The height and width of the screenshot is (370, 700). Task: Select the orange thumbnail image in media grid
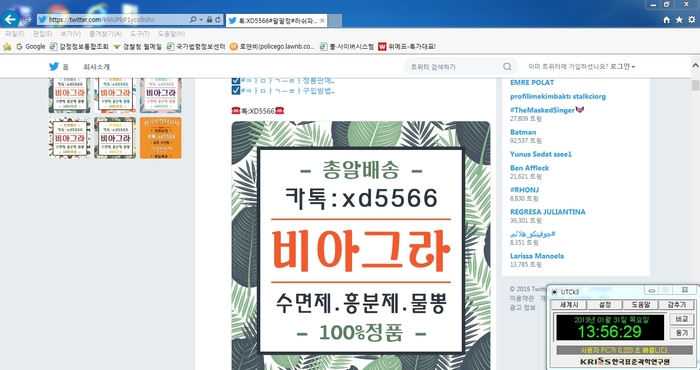pyautogui.click(x=161, y=138)
